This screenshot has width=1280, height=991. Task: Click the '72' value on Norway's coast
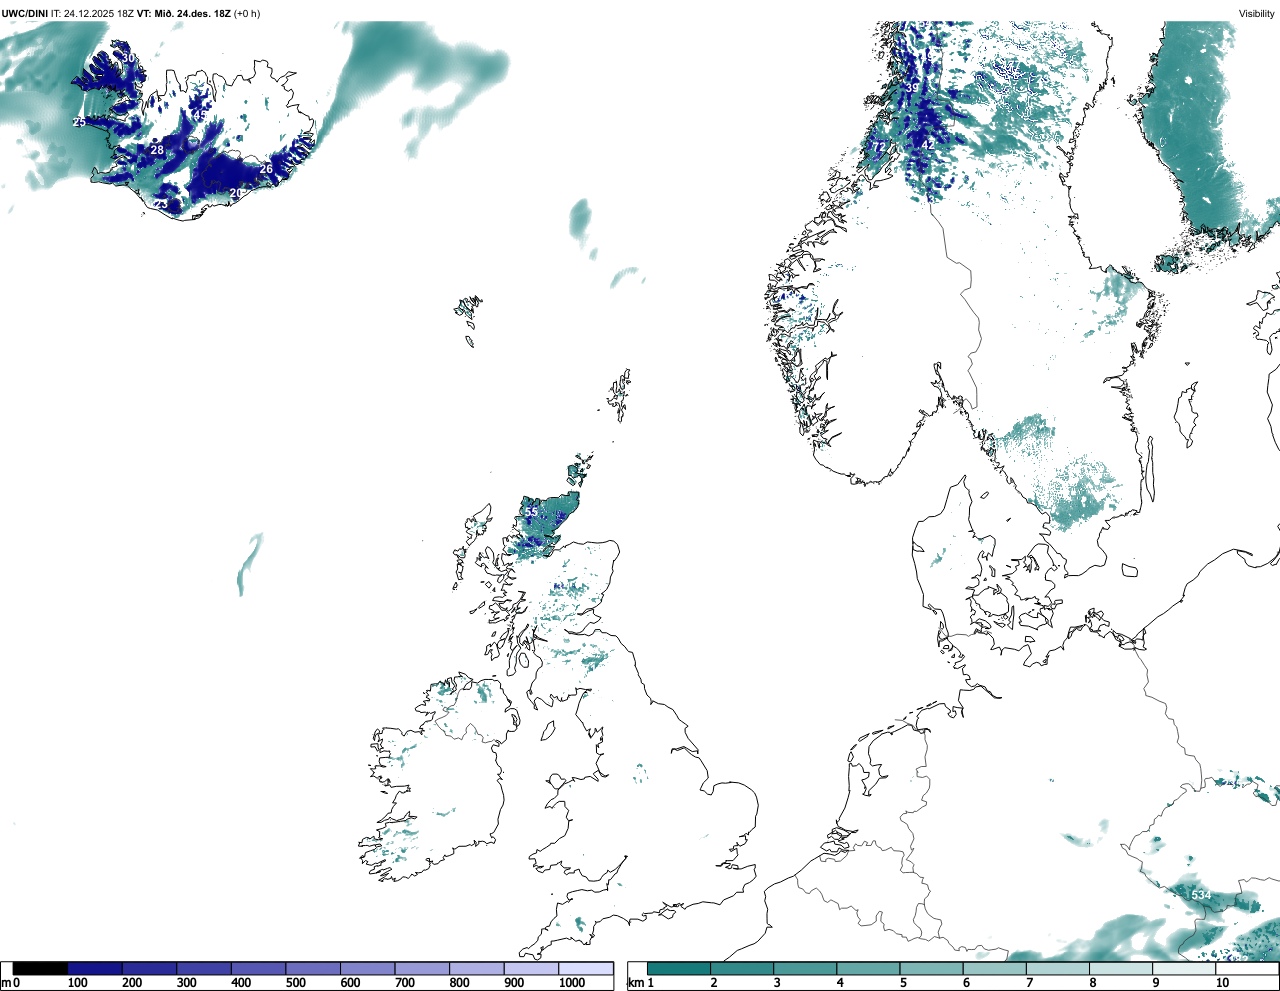878,146
